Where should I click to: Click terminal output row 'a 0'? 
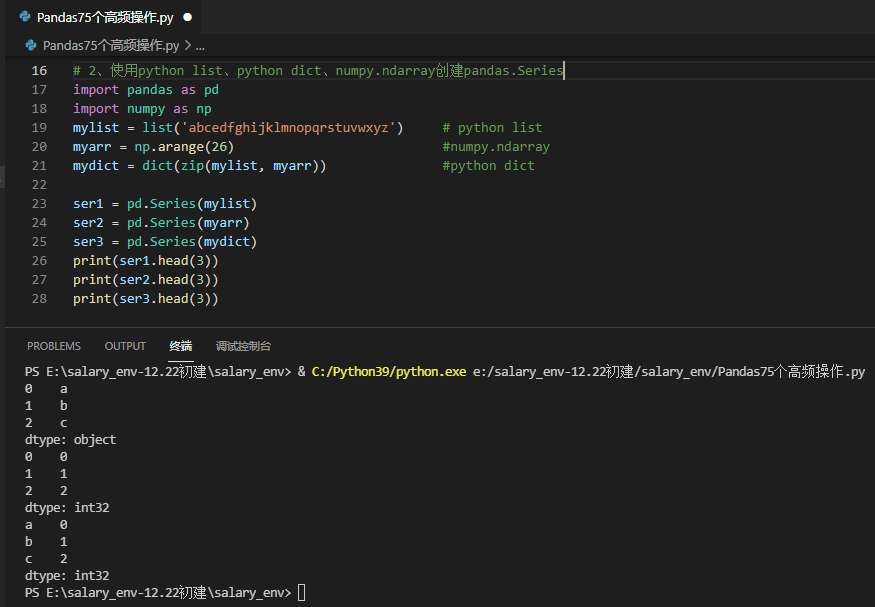click(46, 525)
